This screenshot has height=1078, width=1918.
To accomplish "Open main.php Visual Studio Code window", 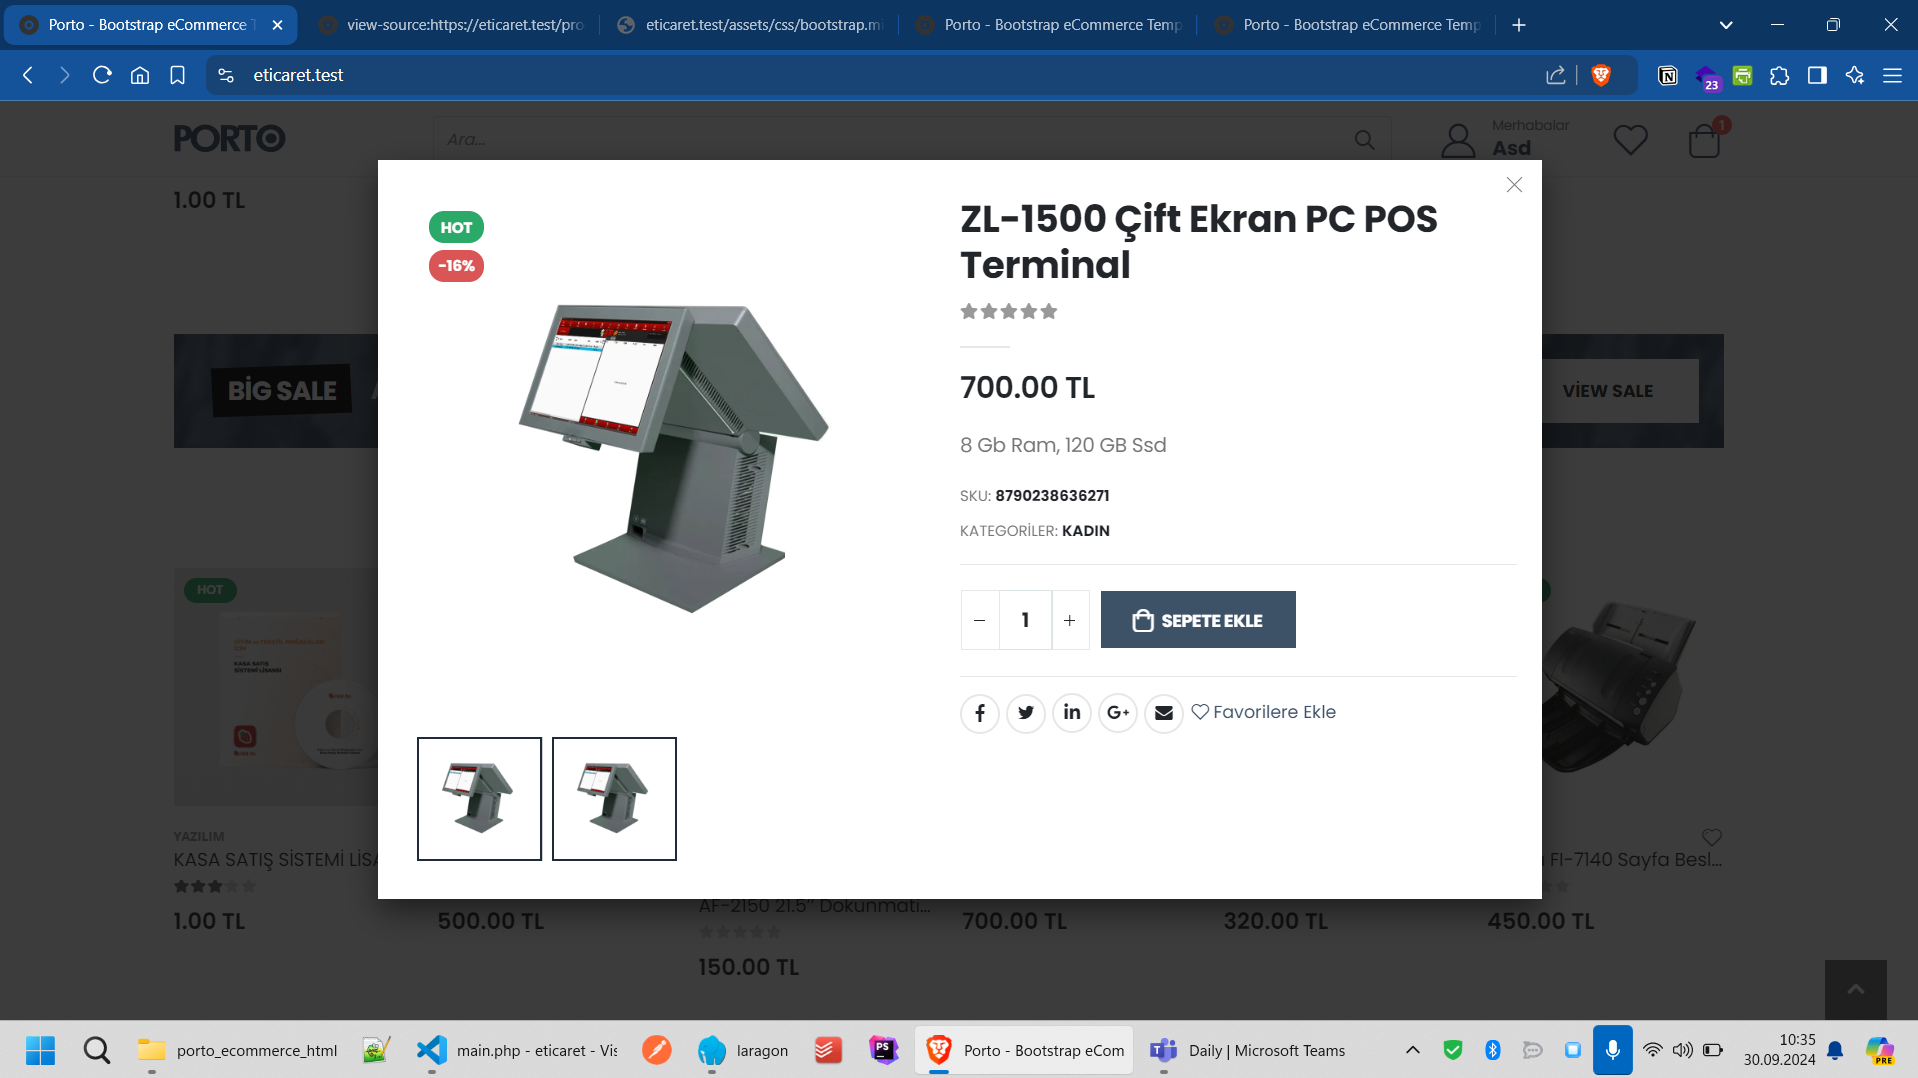I will (x=518, y=1050).
